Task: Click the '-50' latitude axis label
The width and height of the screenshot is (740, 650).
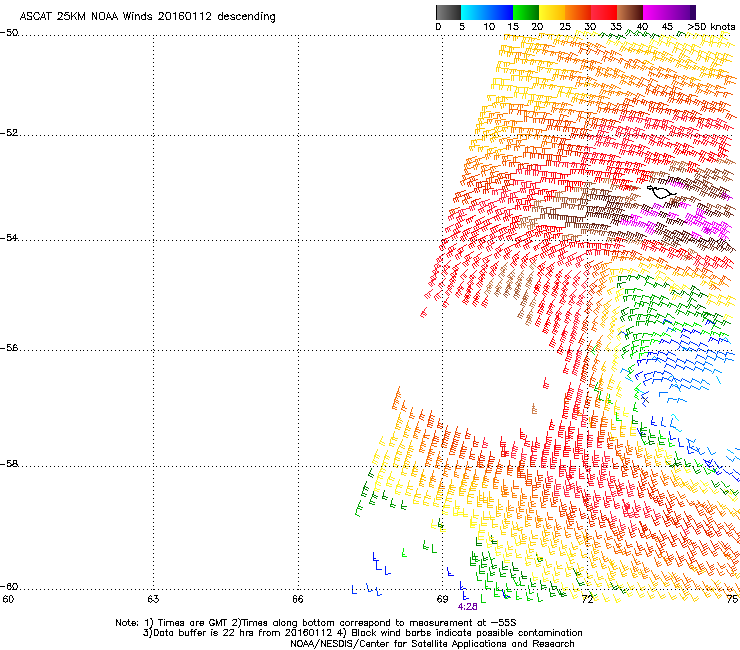Action: click(x=9, y=33)
